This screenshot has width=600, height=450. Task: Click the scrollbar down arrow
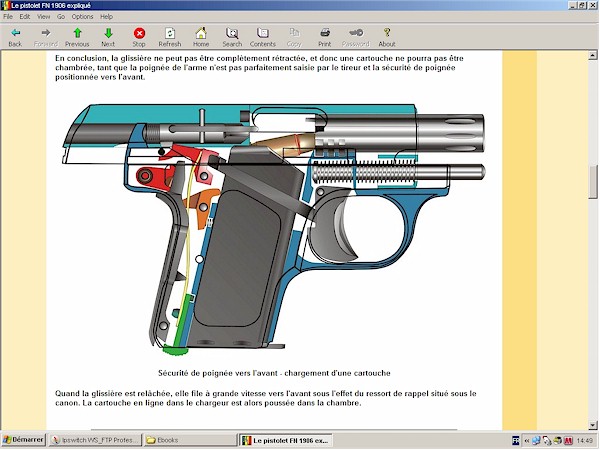pos(593,425)
